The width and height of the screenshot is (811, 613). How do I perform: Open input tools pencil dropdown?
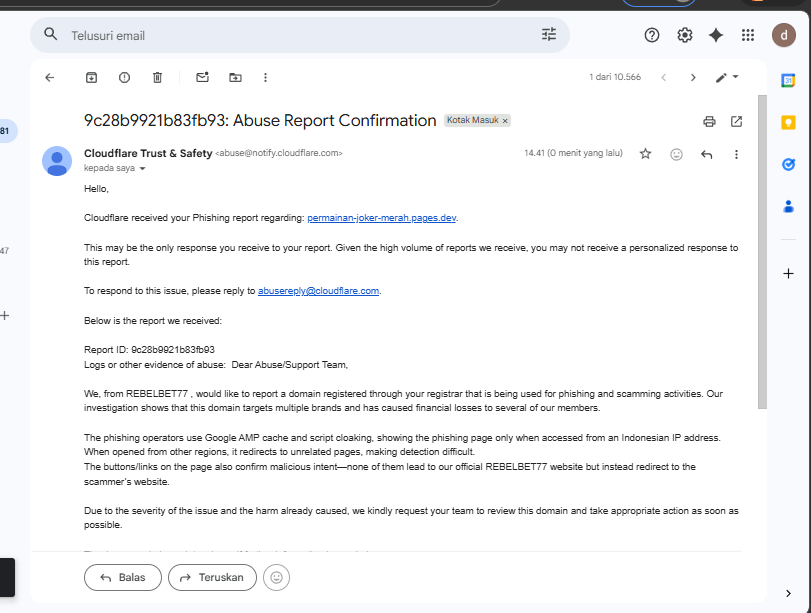tap(727, 78)
